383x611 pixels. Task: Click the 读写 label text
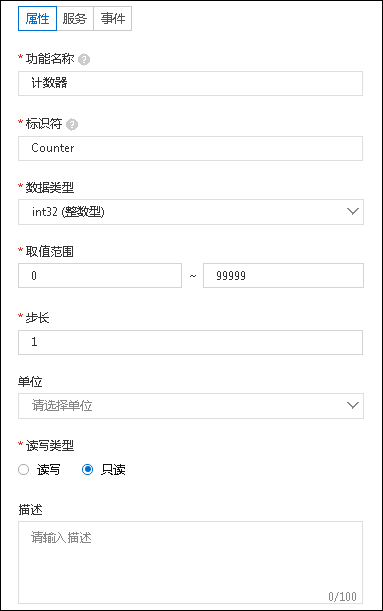pyautogui.click(x=48, y=470)
